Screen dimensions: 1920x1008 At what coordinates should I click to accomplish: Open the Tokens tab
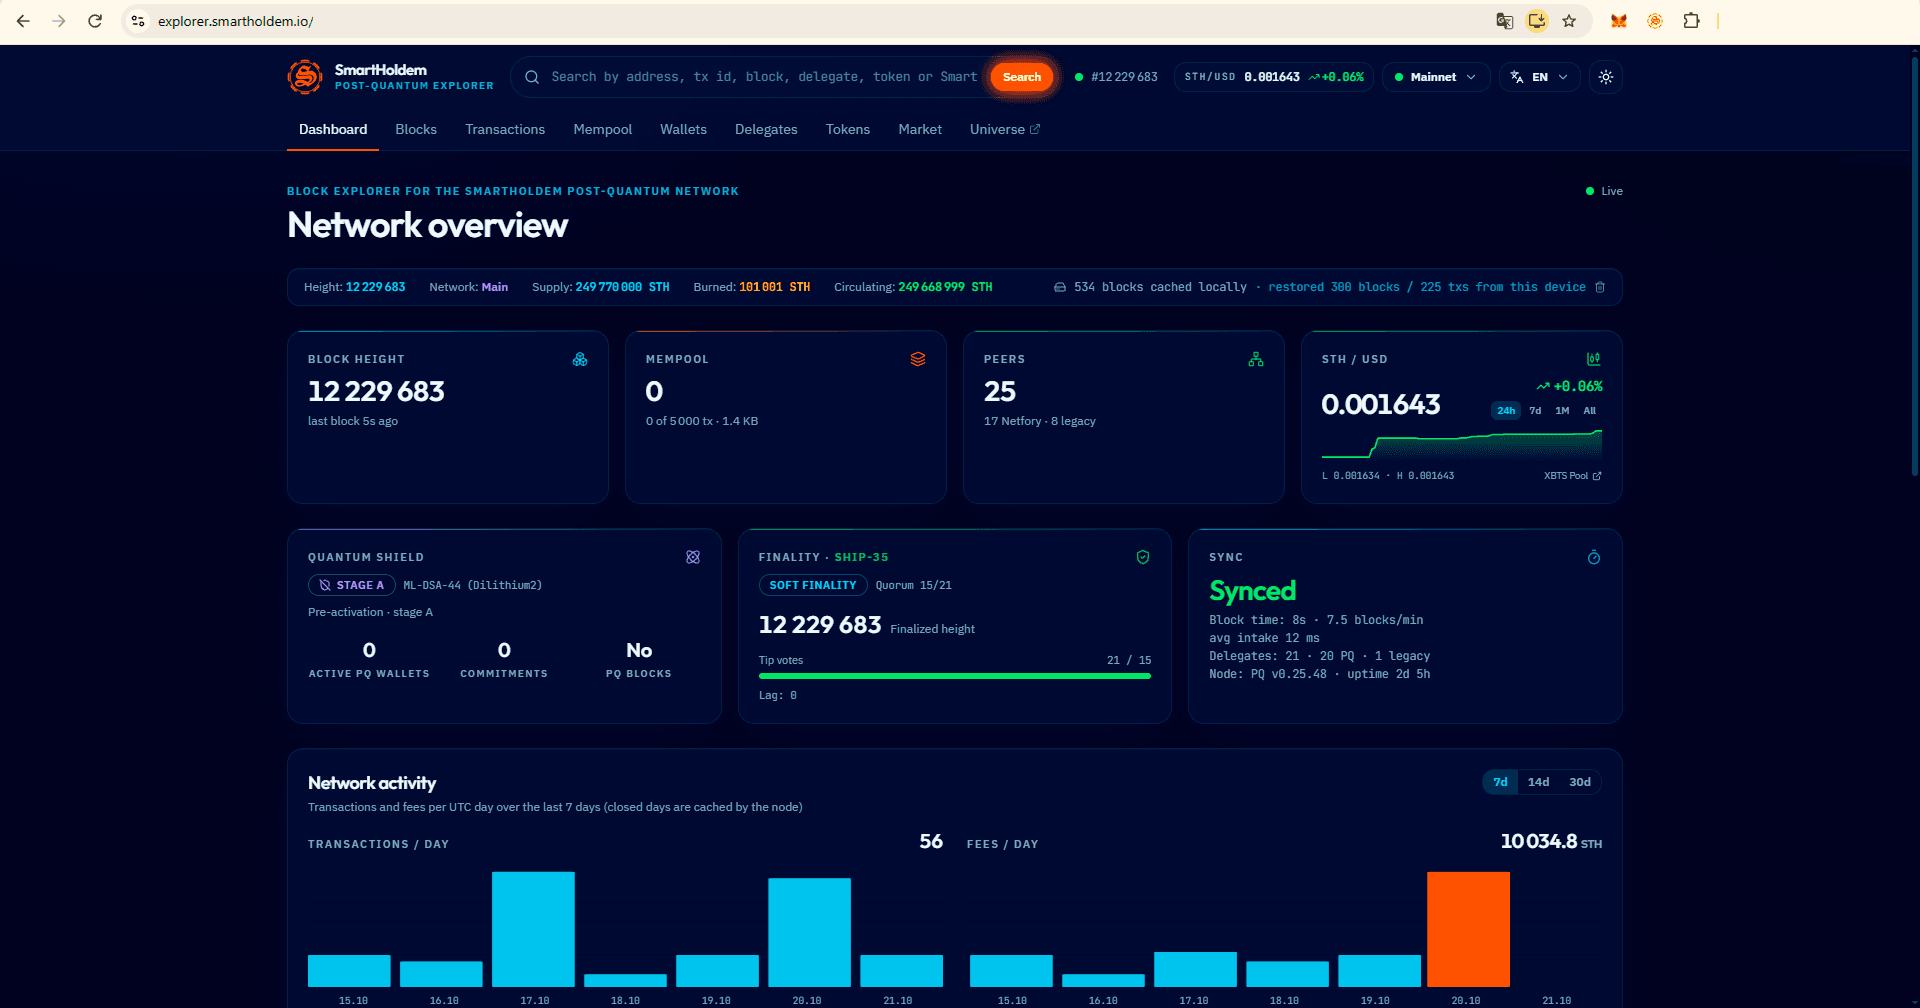click(848, 130)
